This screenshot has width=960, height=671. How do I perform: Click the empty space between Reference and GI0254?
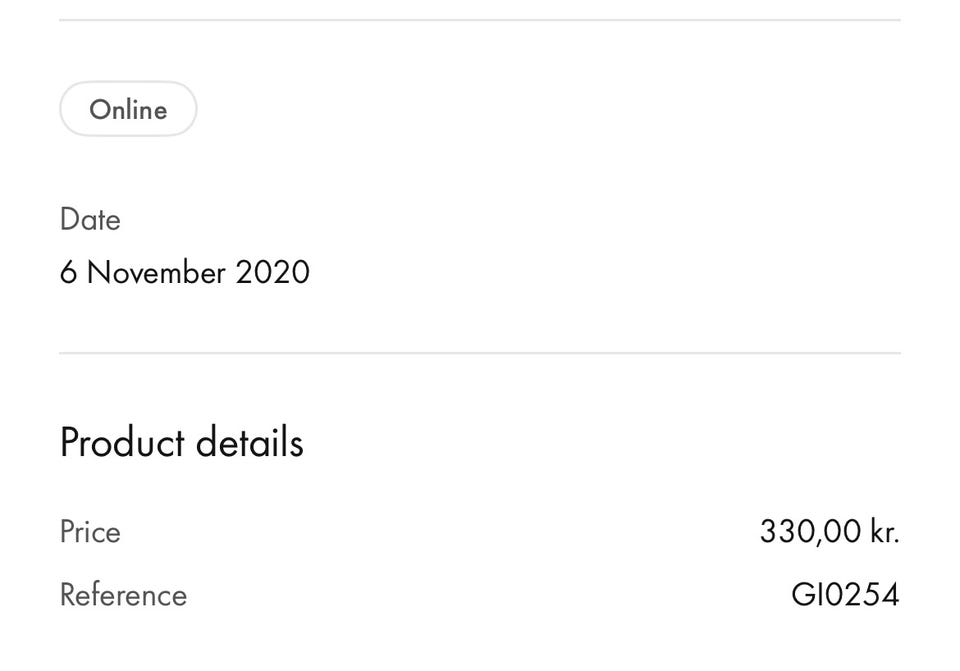click(480, 595)
